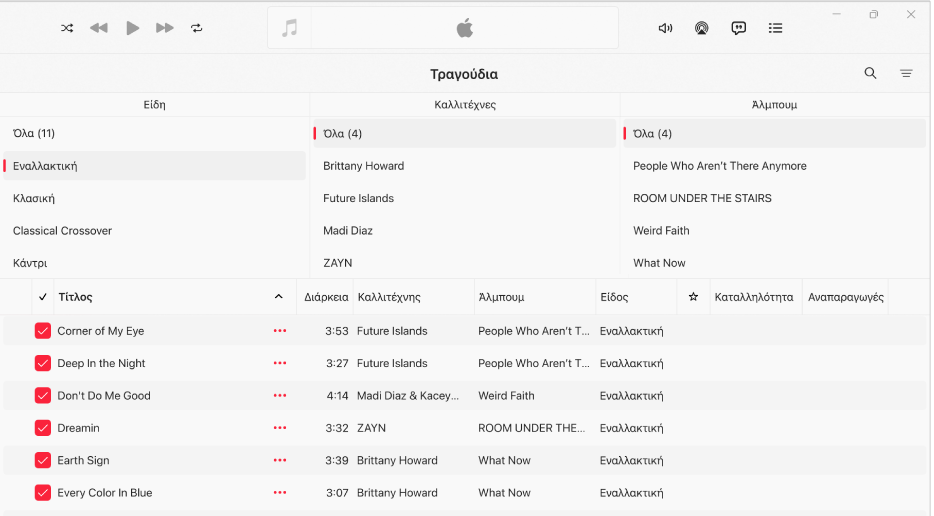This screenshot has height=516, width=934.
Task: Open more options for Deep In the Night
Action: coord(280,363)
